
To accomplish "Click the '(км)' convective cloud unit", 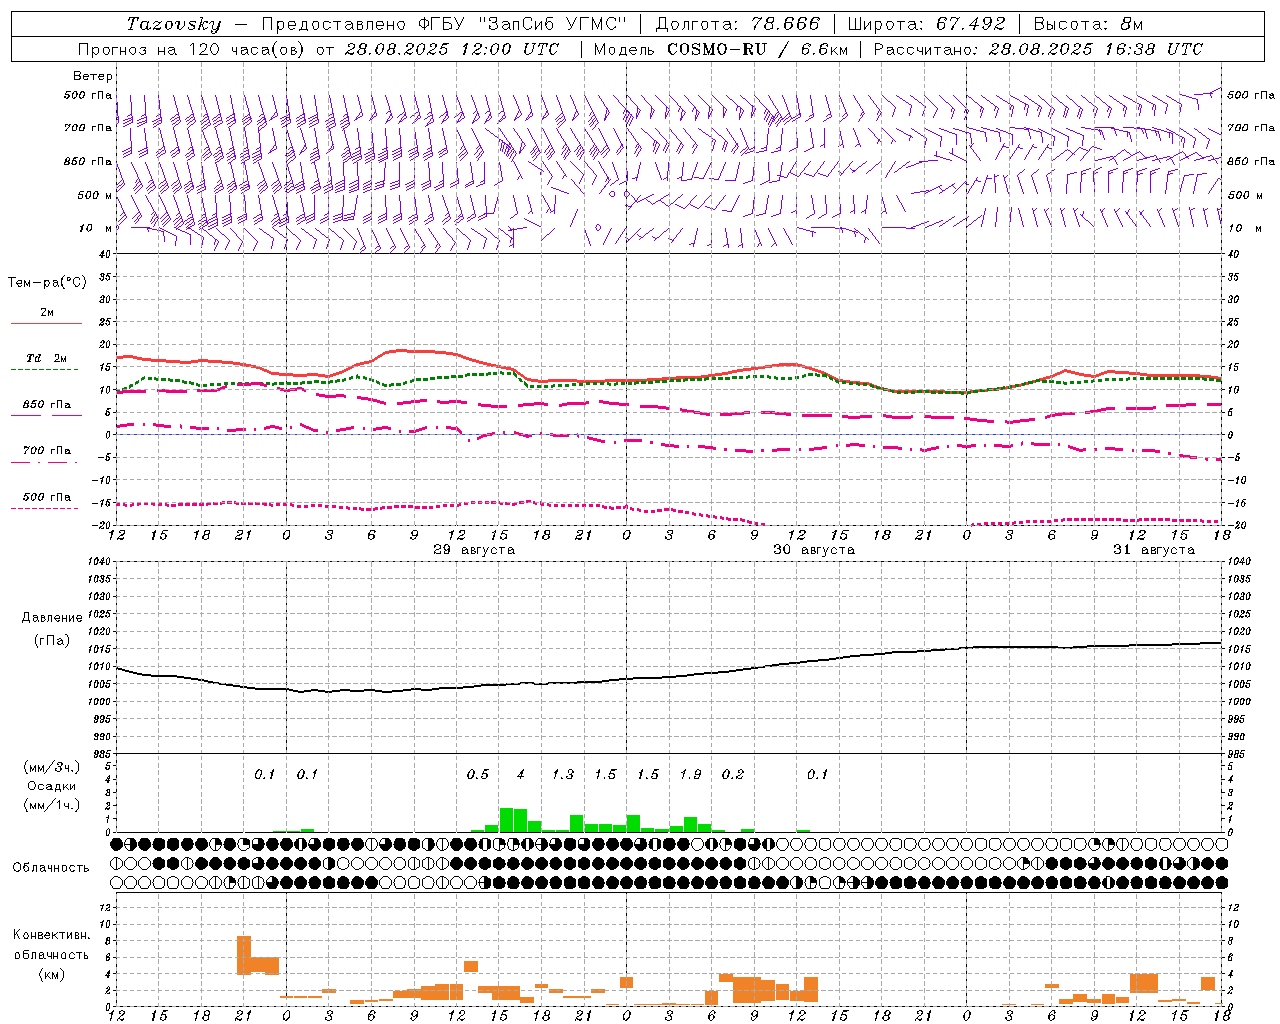I will click(x=52, y=974).
